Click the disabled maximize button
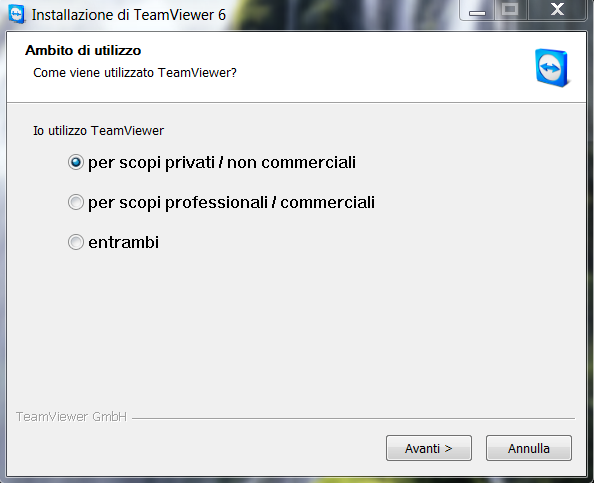 [x=511, y=10]
